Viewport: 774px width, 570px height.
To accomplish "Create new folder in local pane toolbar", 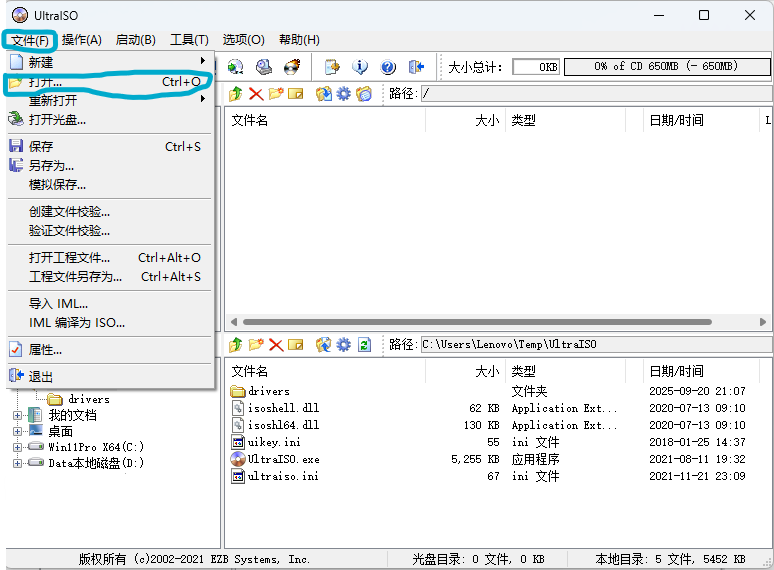I will pyautogui.click(x=256, y=344).
